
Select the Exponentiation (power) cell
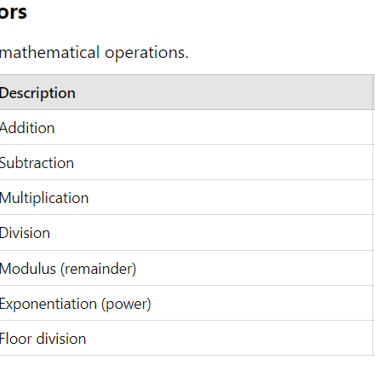(x=186, y=303)
